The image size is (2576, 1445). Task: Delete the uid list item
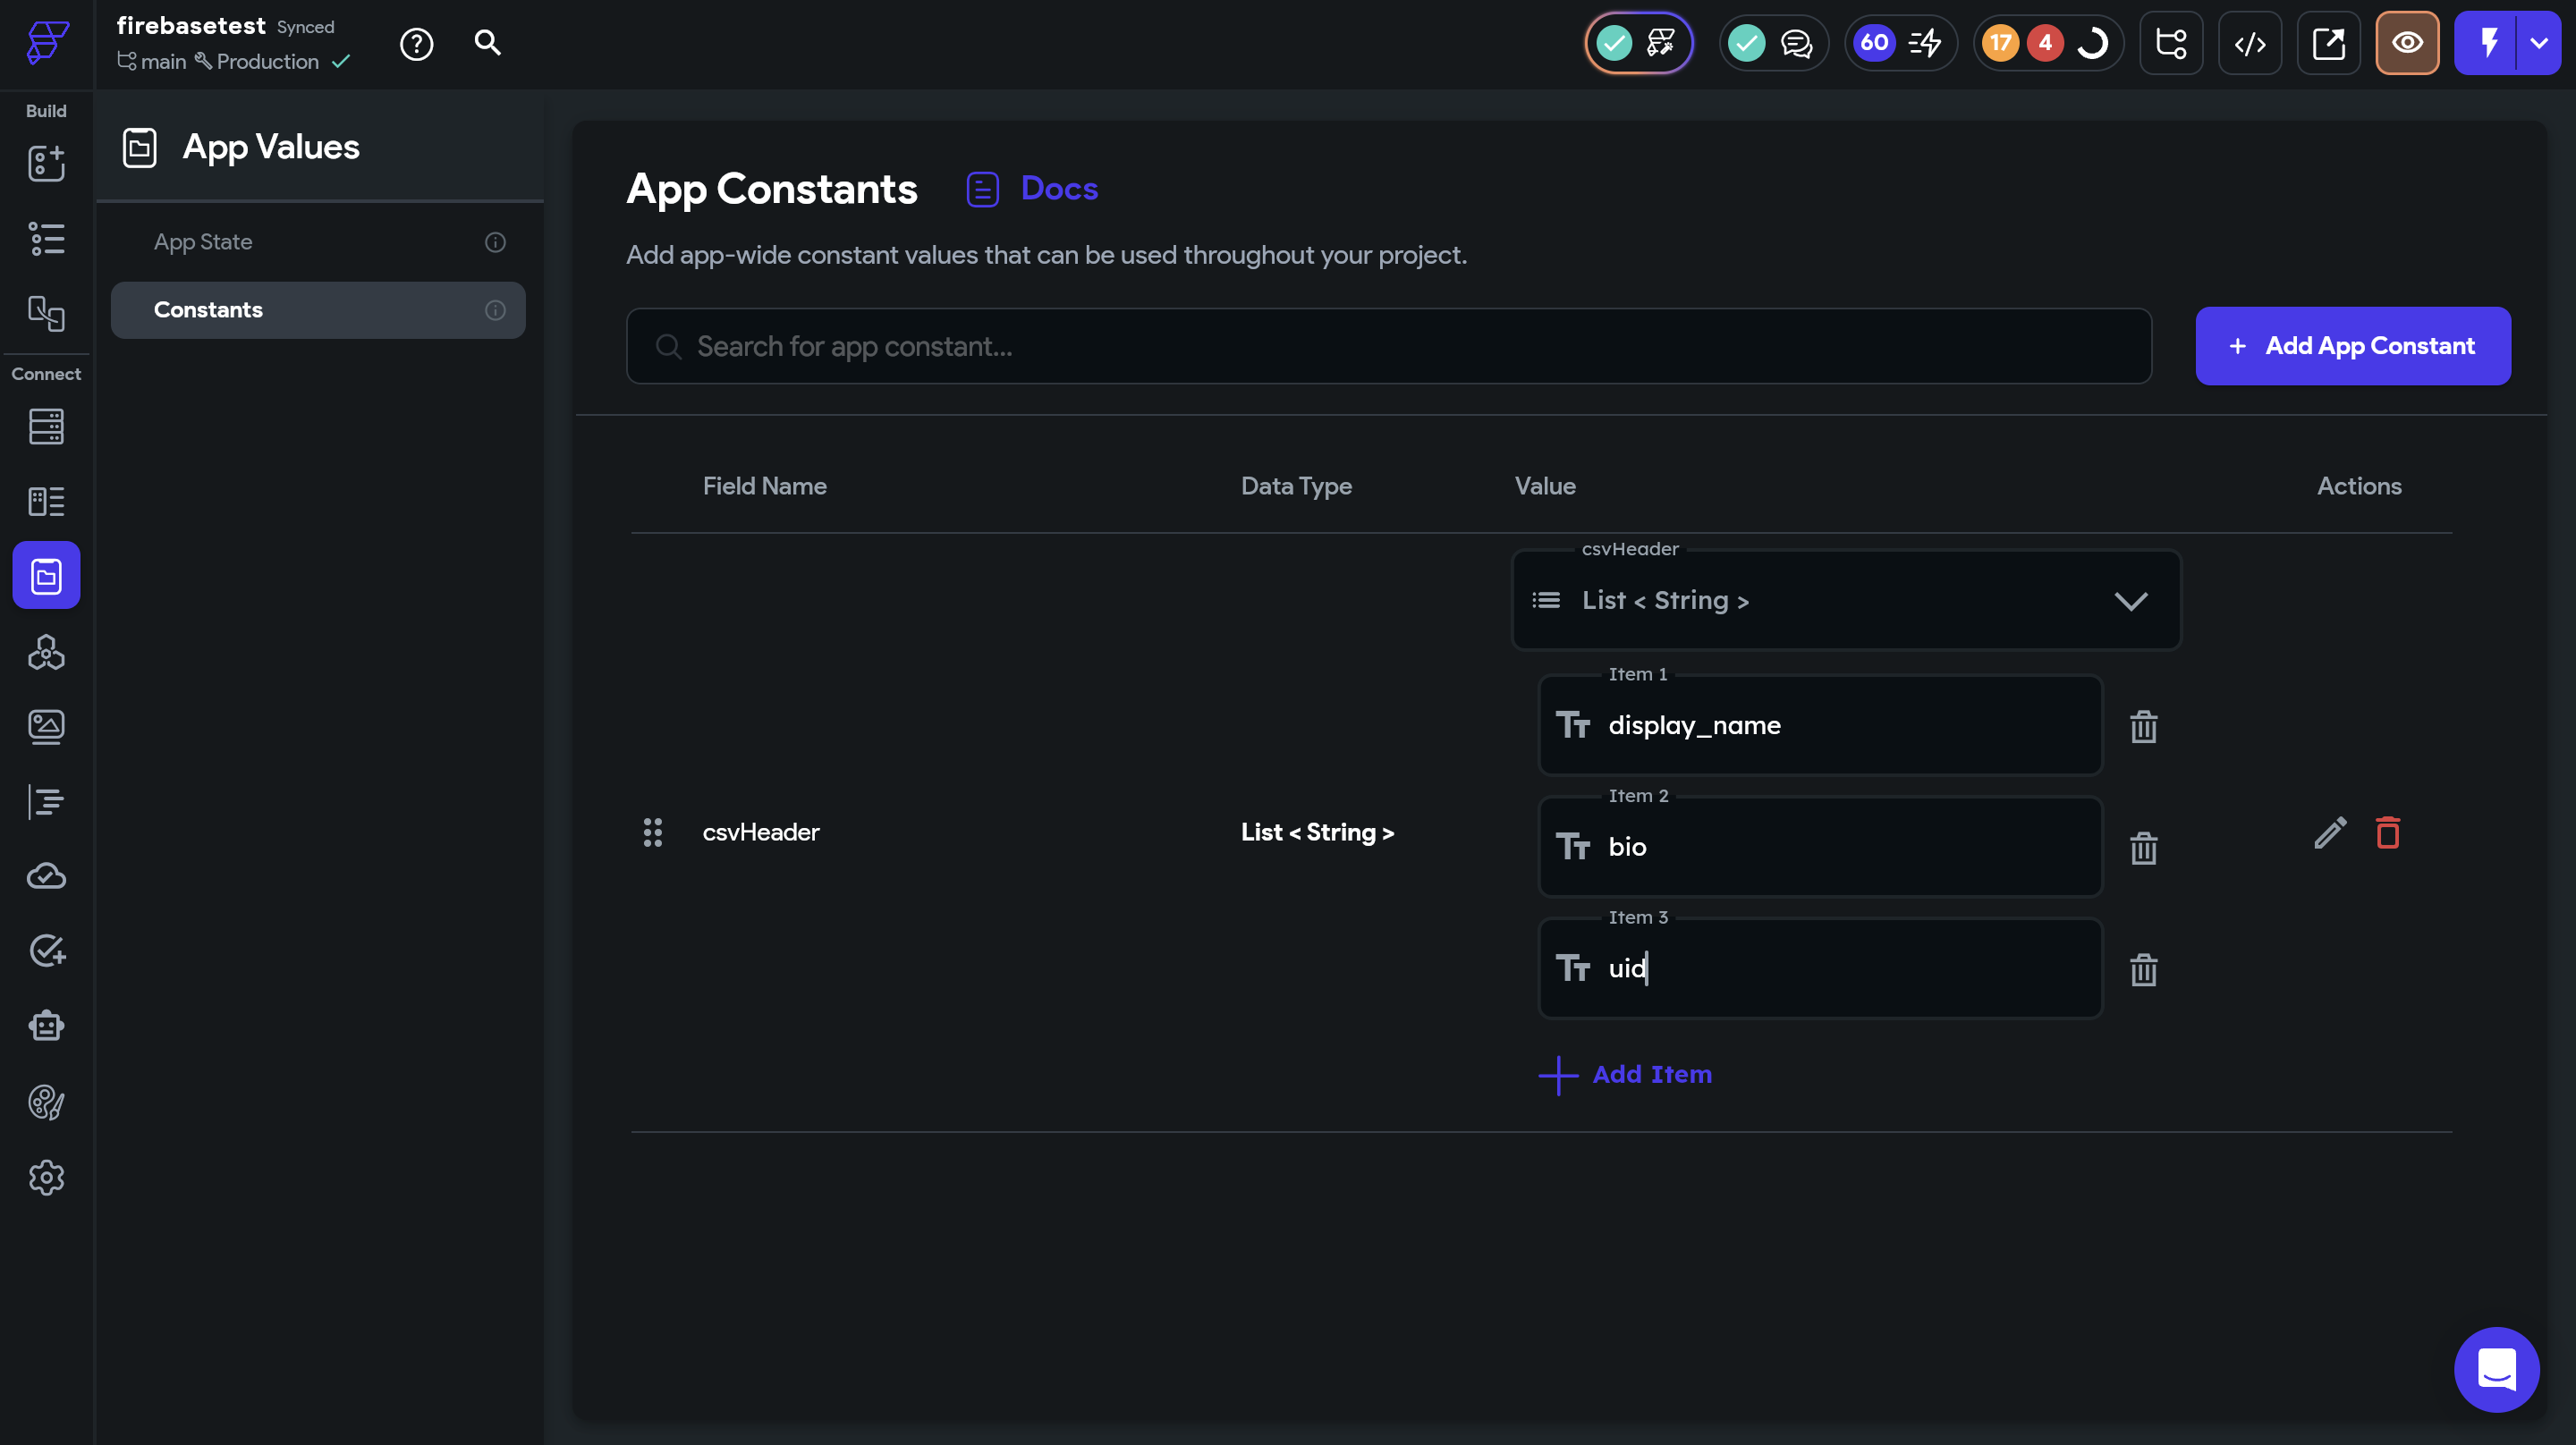coord(2143,969)
